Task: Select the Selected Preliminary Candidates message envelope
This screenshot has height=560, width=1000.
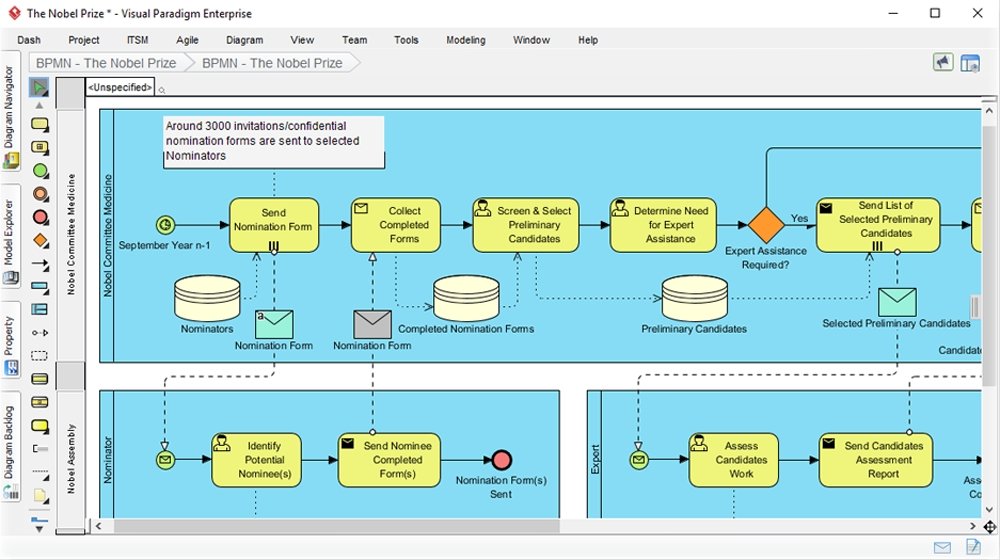Action: coord(897,302)
